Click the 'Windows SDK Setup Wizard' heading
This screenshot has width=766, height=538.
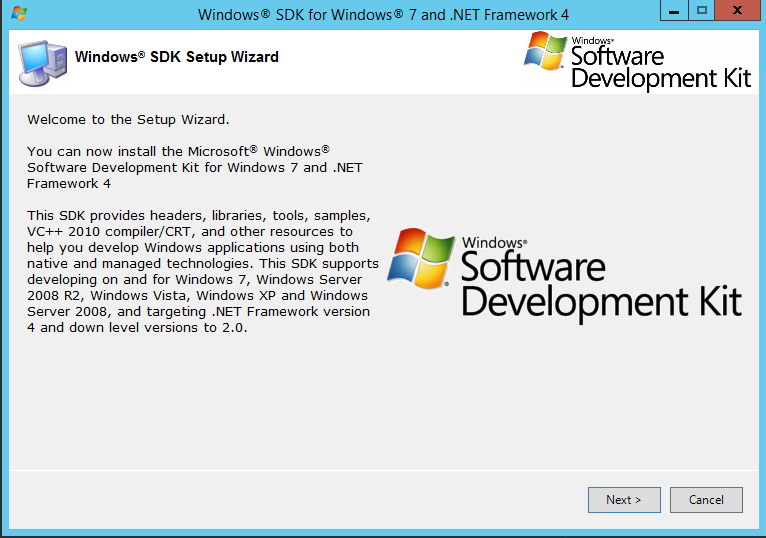176,57
